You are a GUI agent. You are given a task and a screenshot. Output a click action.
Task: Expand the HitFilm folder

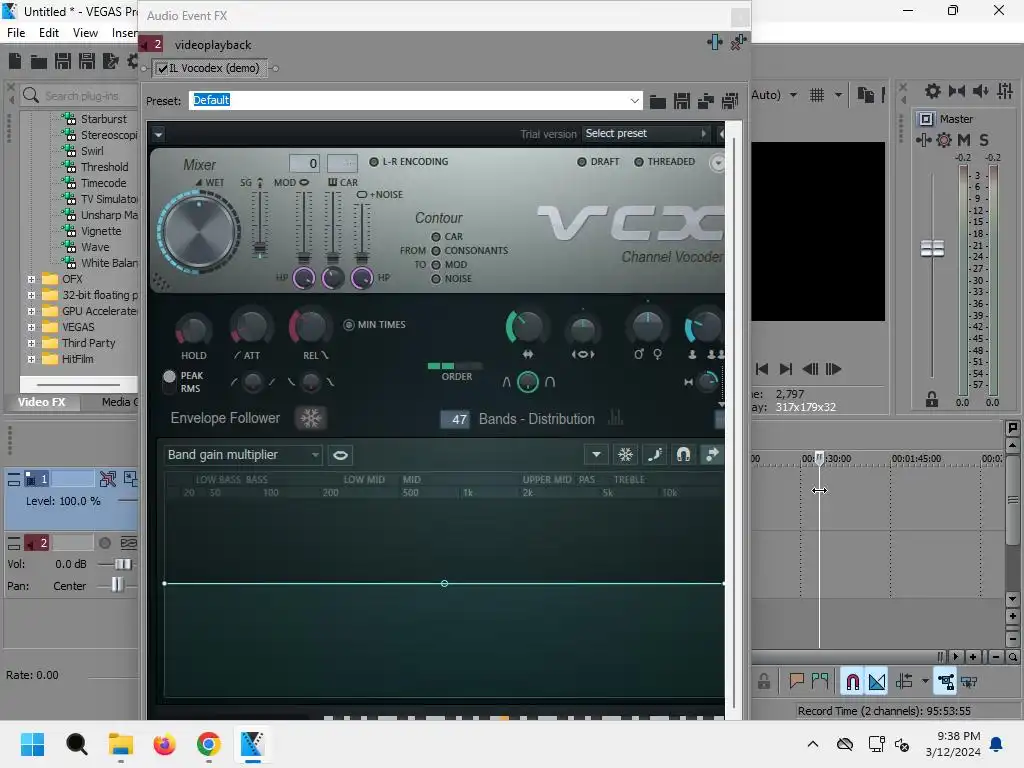(x=31, y=359)
